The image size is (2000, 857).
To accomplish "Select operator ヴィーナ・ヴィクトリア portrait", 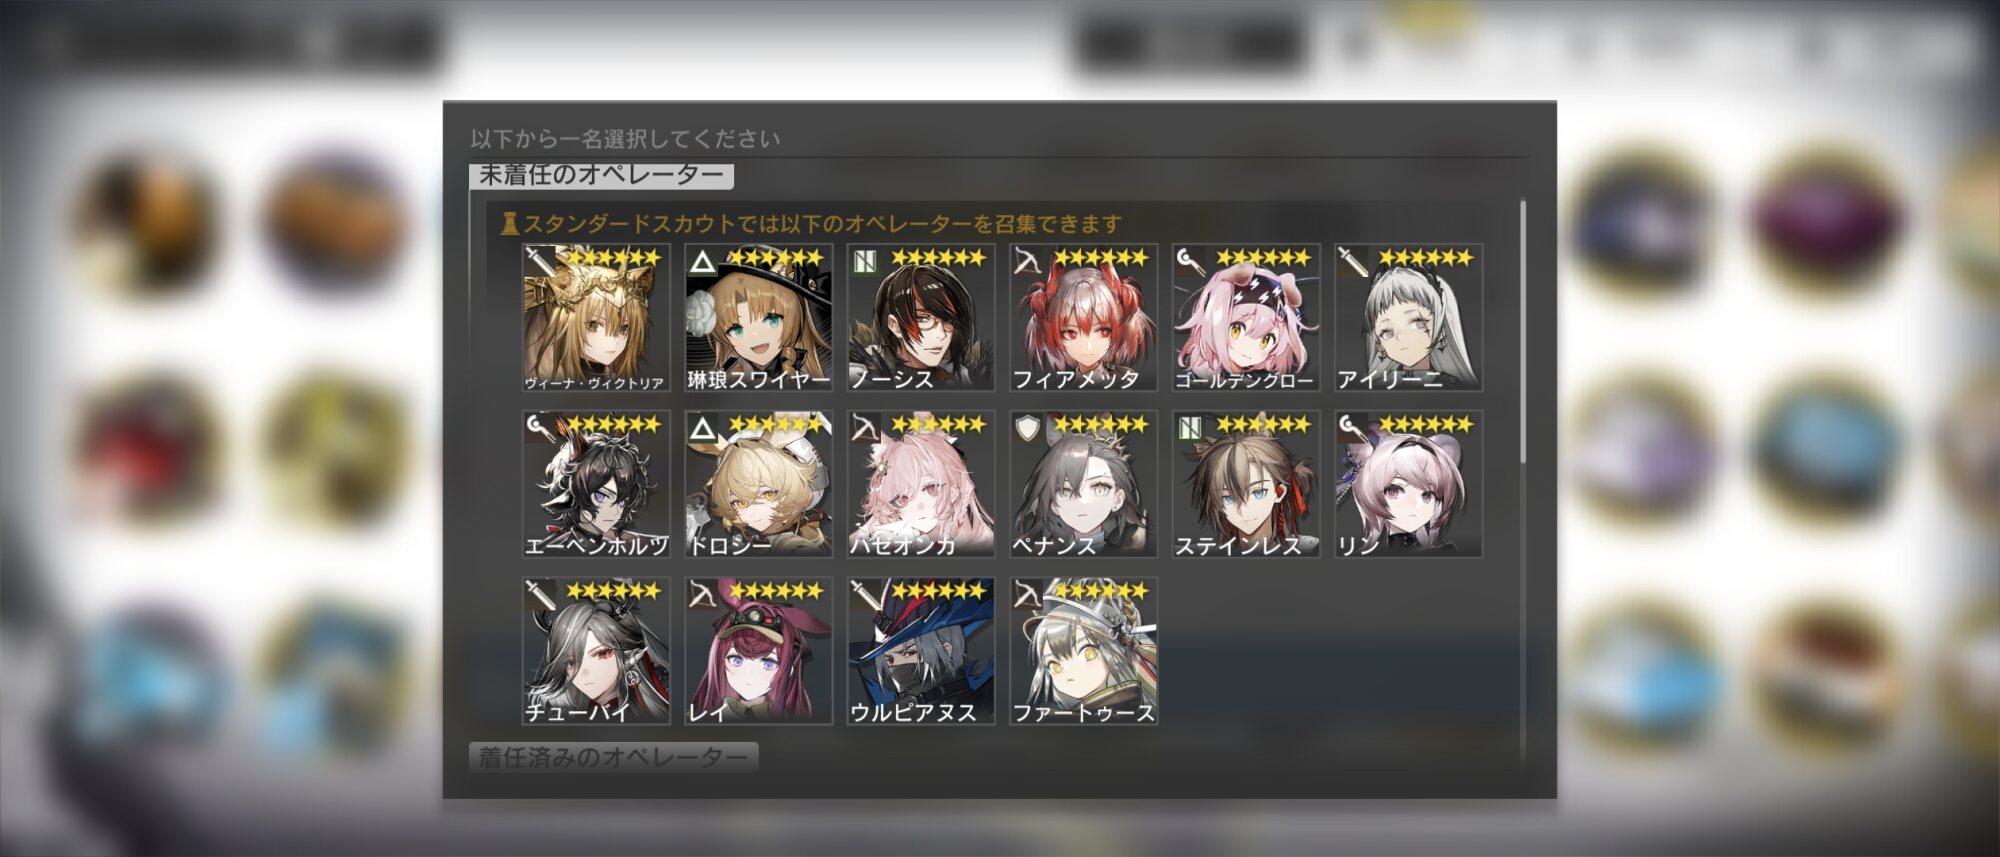I will [x=596, y=317].
